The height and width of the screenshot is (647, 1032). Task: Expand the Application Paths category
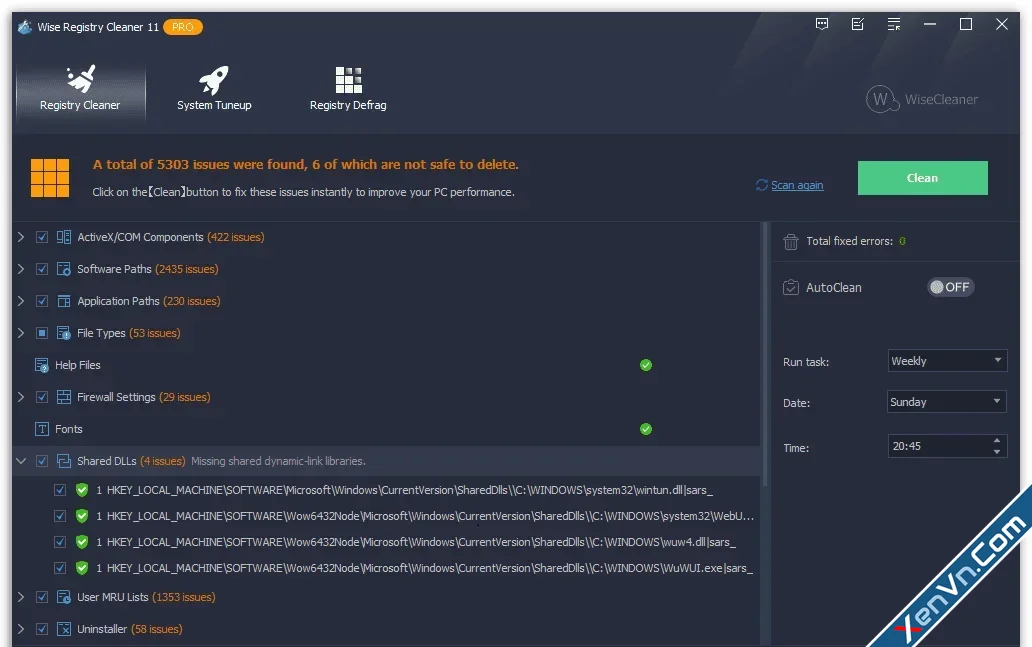point(21,301)
